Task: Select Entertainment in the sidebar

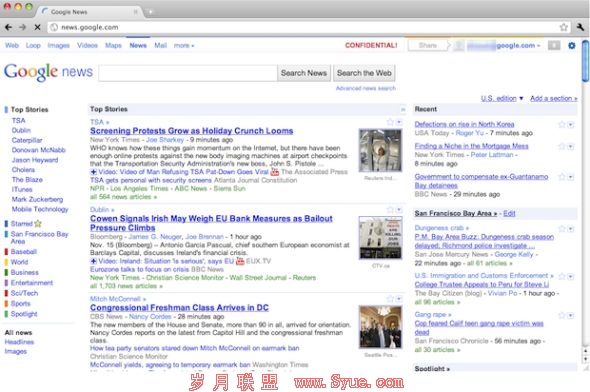Action: click(32, 283)
